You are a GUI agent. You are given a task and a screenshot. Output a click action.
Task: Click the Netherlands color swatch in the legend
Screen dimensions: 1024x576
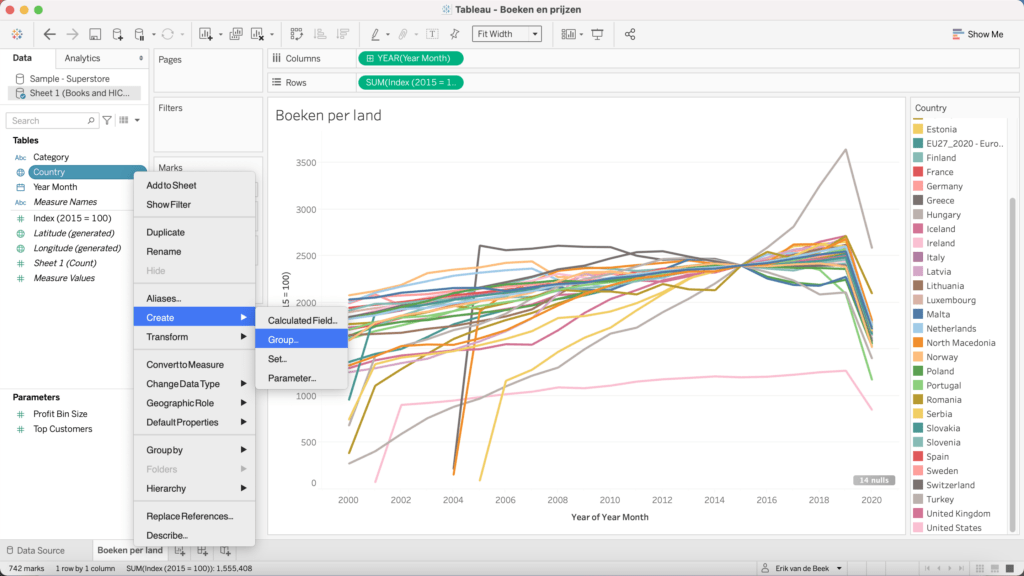pyautogui.click(x=918, y=328)
